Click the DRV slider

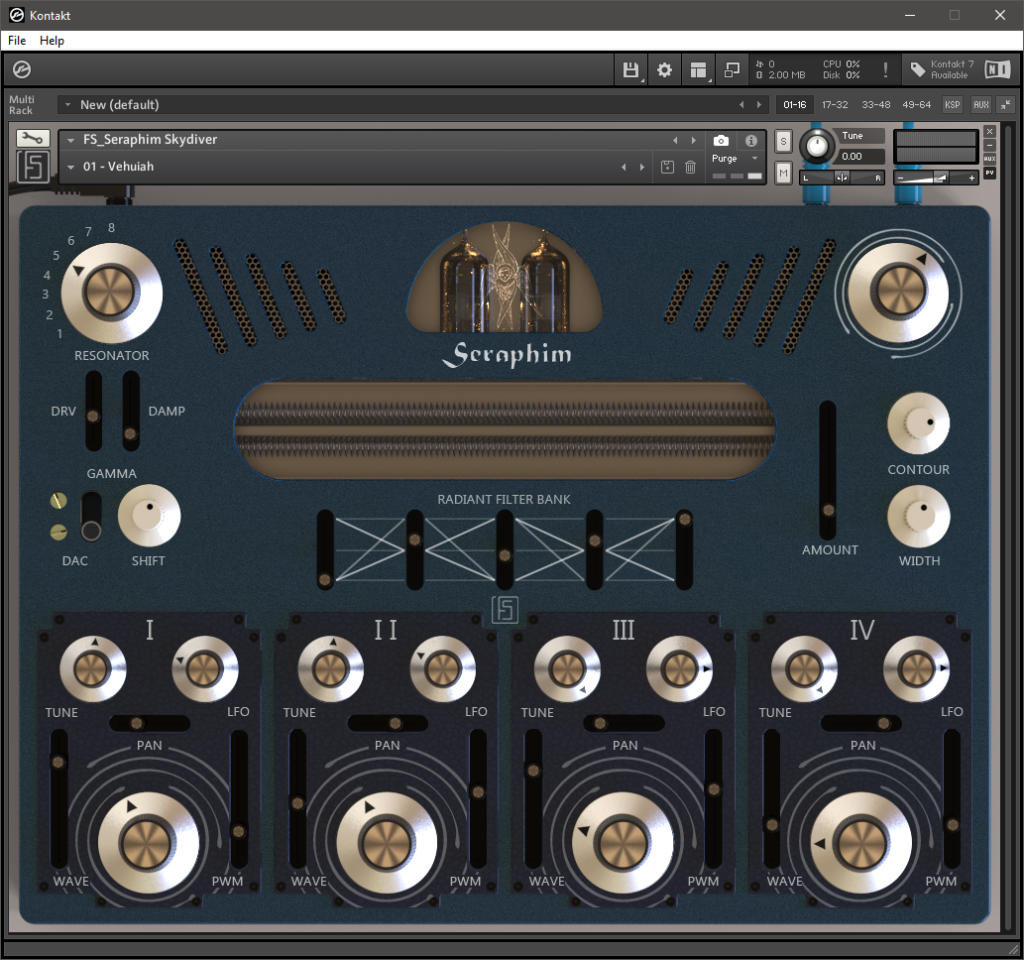point(93,411)
